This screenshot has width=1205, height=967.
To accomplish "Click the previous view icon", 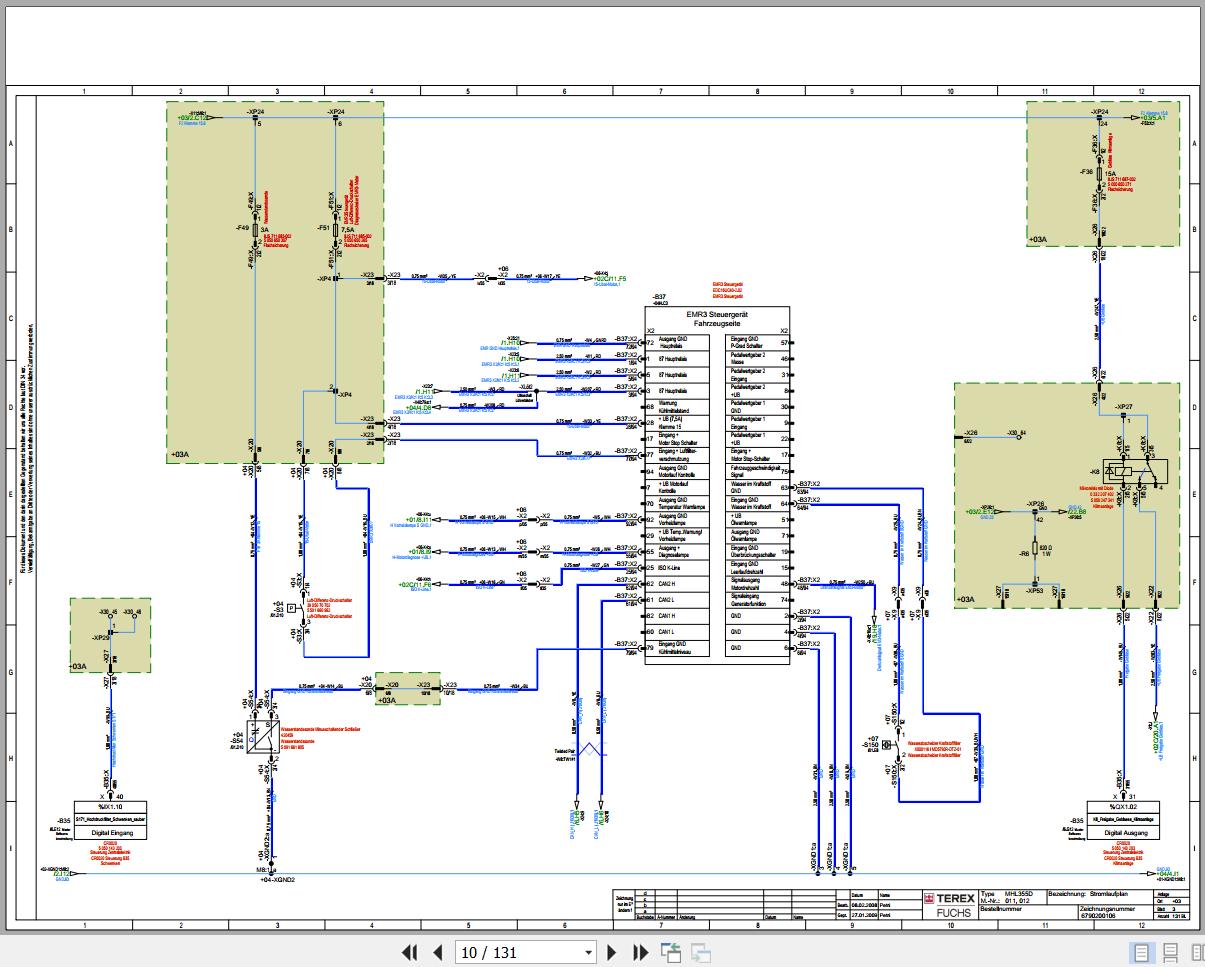I will click(x=670, y=952).
